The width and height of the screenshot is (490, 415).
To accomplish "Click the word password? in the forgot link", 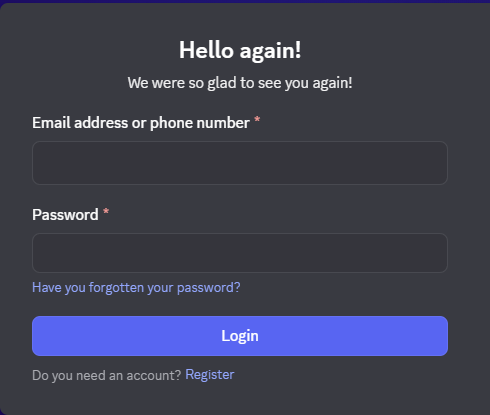I will 208,288.
